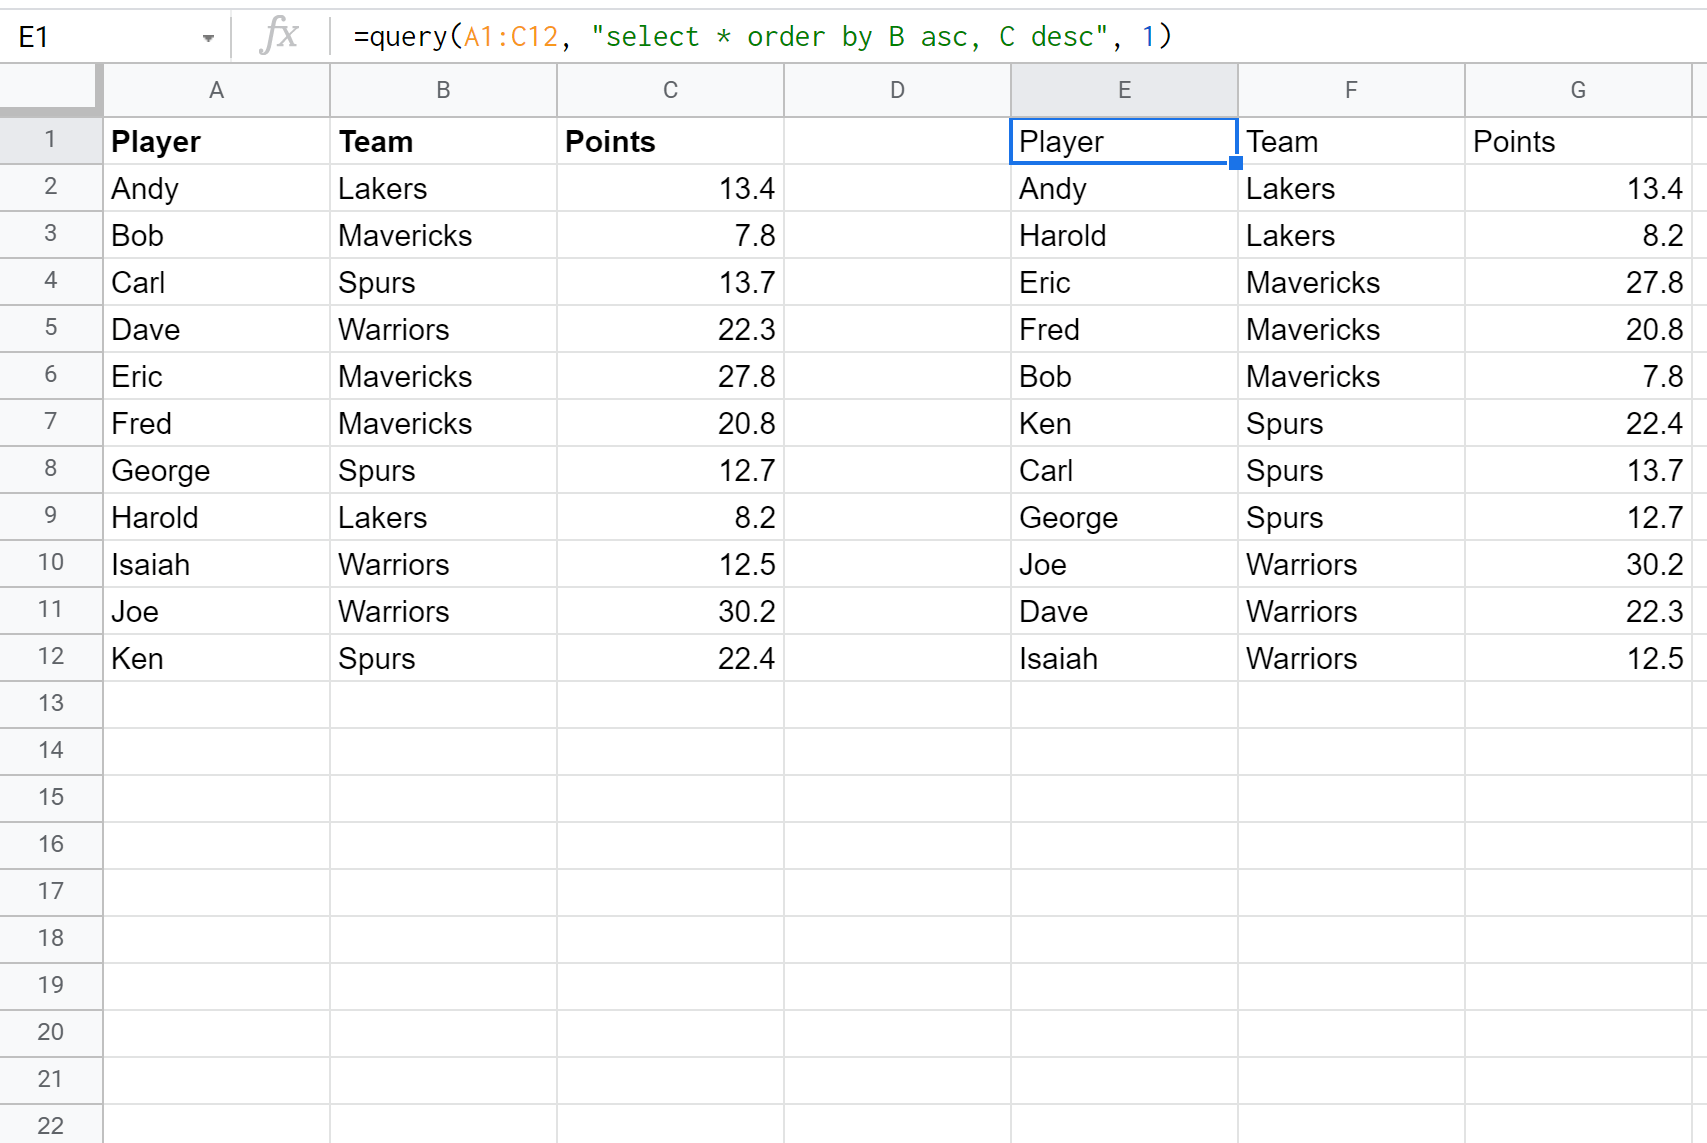1707x1143 pixels.
Task: Click 'Isaiah' in column A
Action: pyautogui.click(x=150, y=565)
